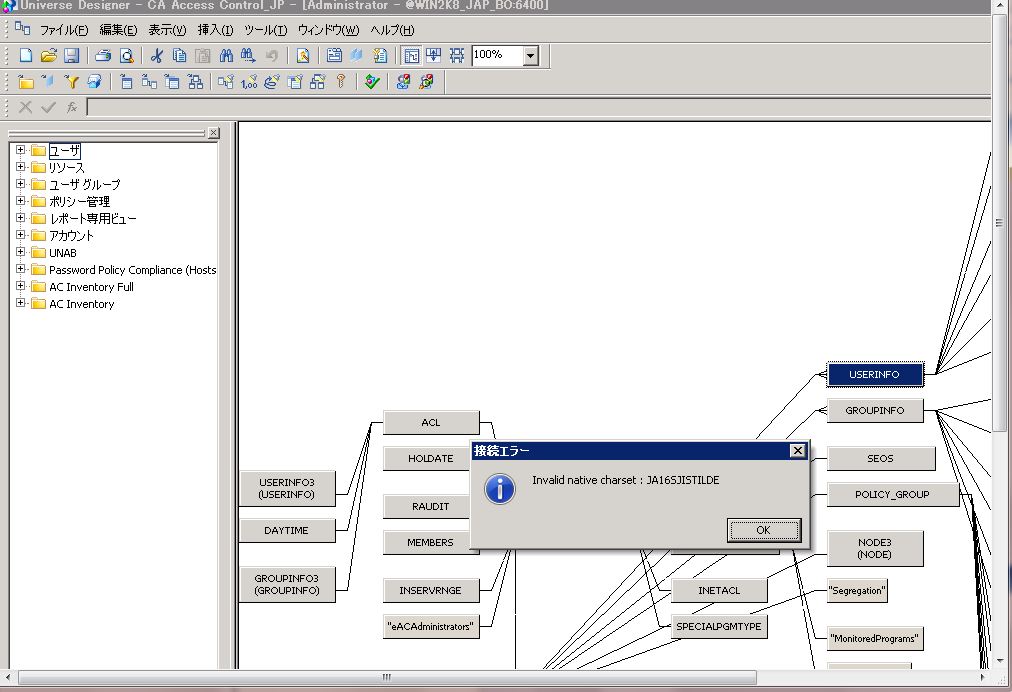Click OK in the 接続エラー dialog
This screenshot has width=1012, height=692.
pyautogui.click(x=764, y=530)
